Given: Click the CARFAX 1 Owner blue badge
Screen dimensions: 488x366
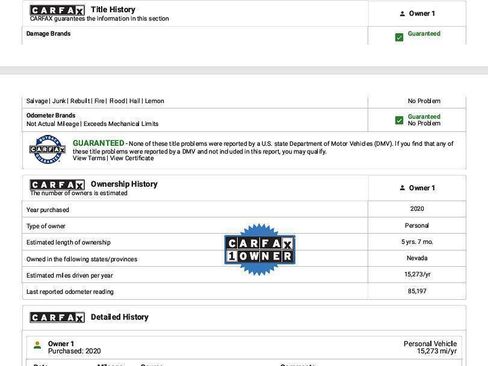Looking at the screenshot, I should click(260, 250).
